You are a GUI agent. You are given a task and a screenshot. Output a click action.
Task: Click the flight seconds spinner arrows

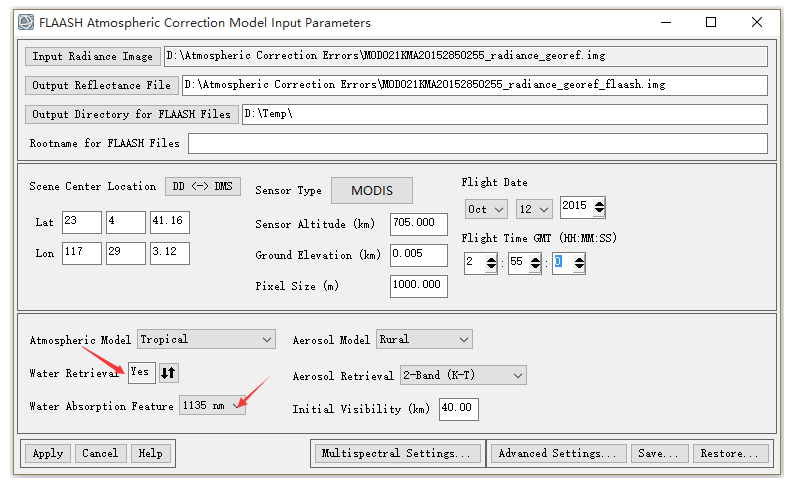[x=579, y=263]
